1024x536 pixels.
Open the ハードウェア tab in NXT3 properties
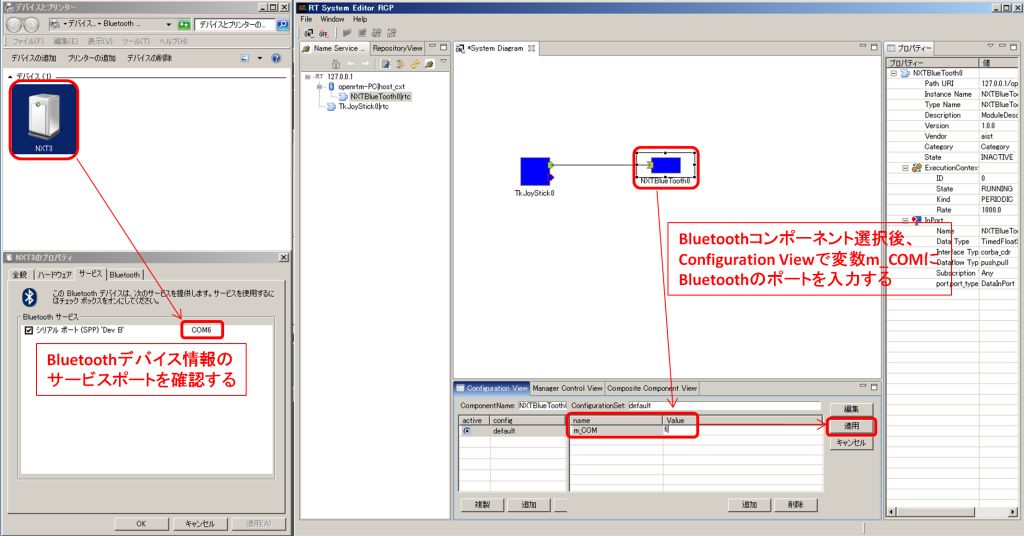(x=53, y=275)
